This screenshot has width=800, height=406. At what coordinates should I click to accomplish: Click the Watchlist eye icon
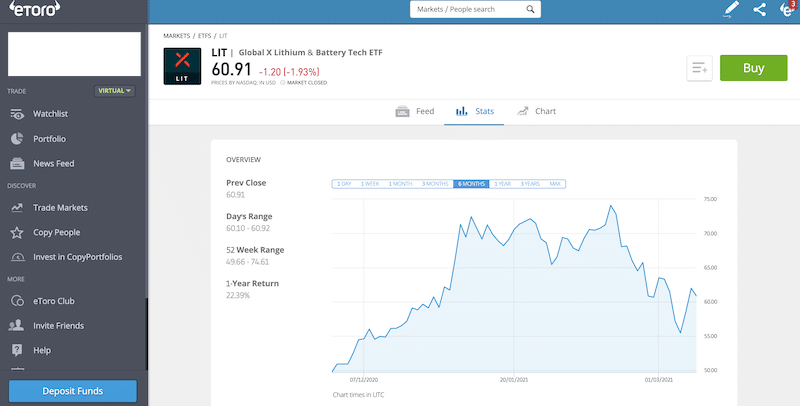pyautogui.click(x=17, y=114)
